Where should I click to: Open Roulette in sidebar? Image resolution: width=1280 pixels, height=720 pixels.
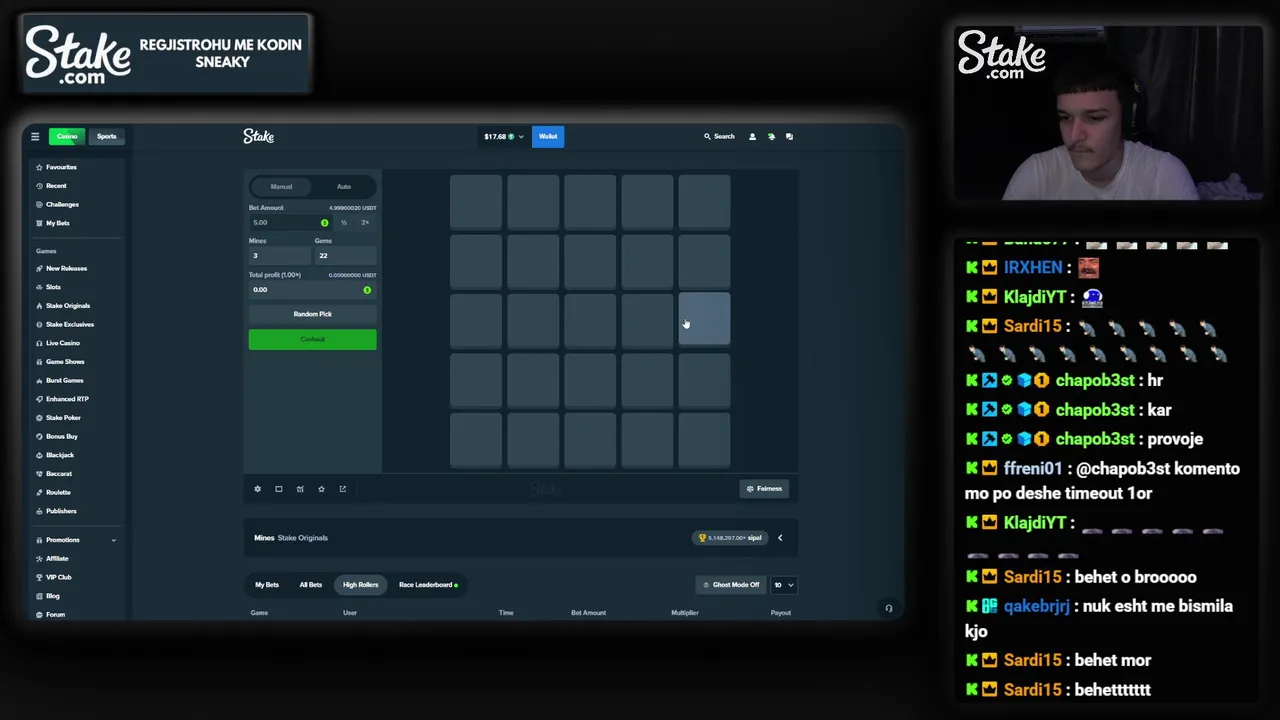tap(53, 492)
